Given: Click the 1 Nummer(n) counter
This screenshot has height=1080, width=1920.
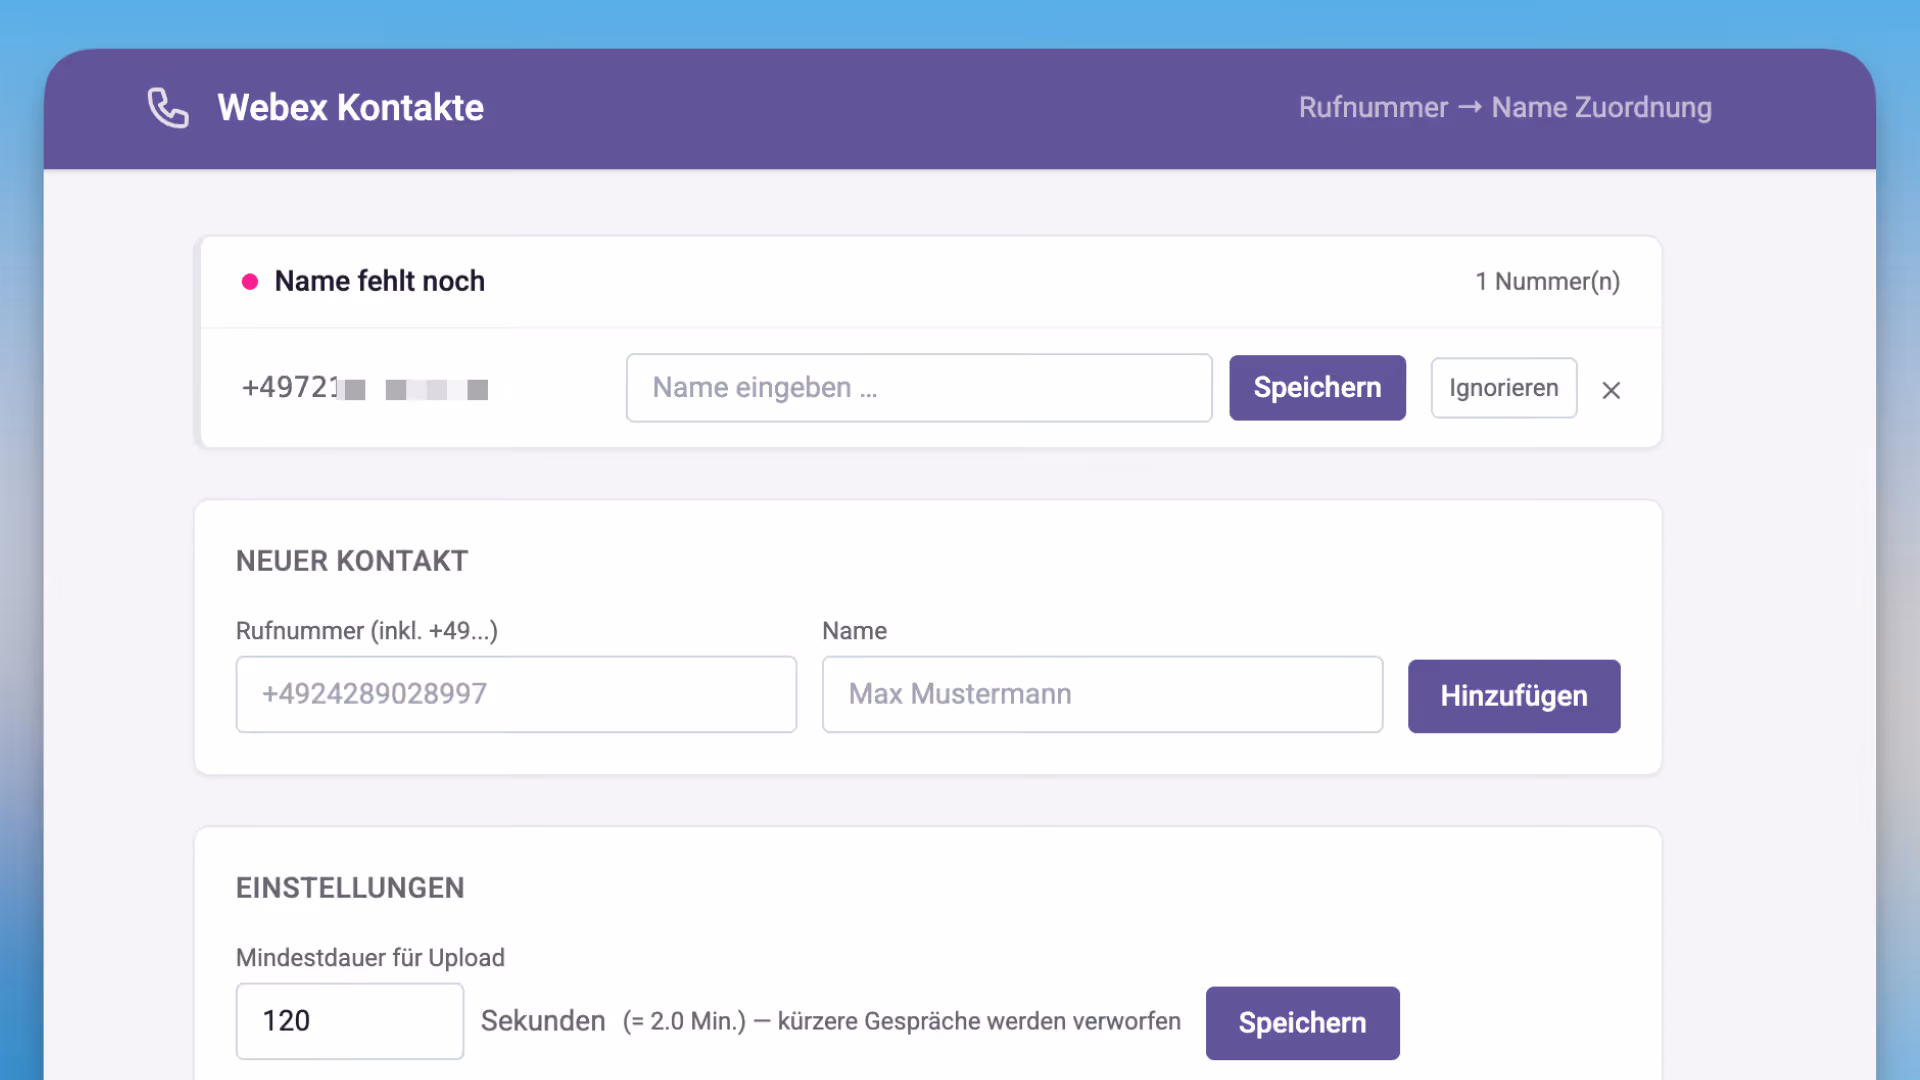Looking at the screenshot, I should [1548, 282].
